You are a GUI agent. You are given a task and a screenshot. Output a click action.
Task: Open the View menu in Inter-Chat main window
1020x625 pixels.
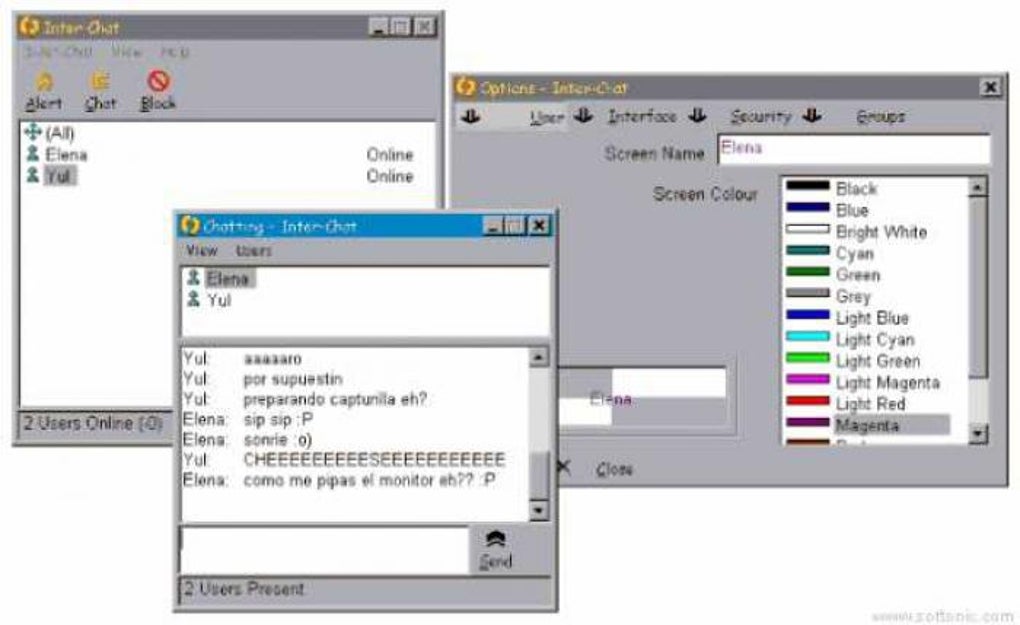pos(127,52)
